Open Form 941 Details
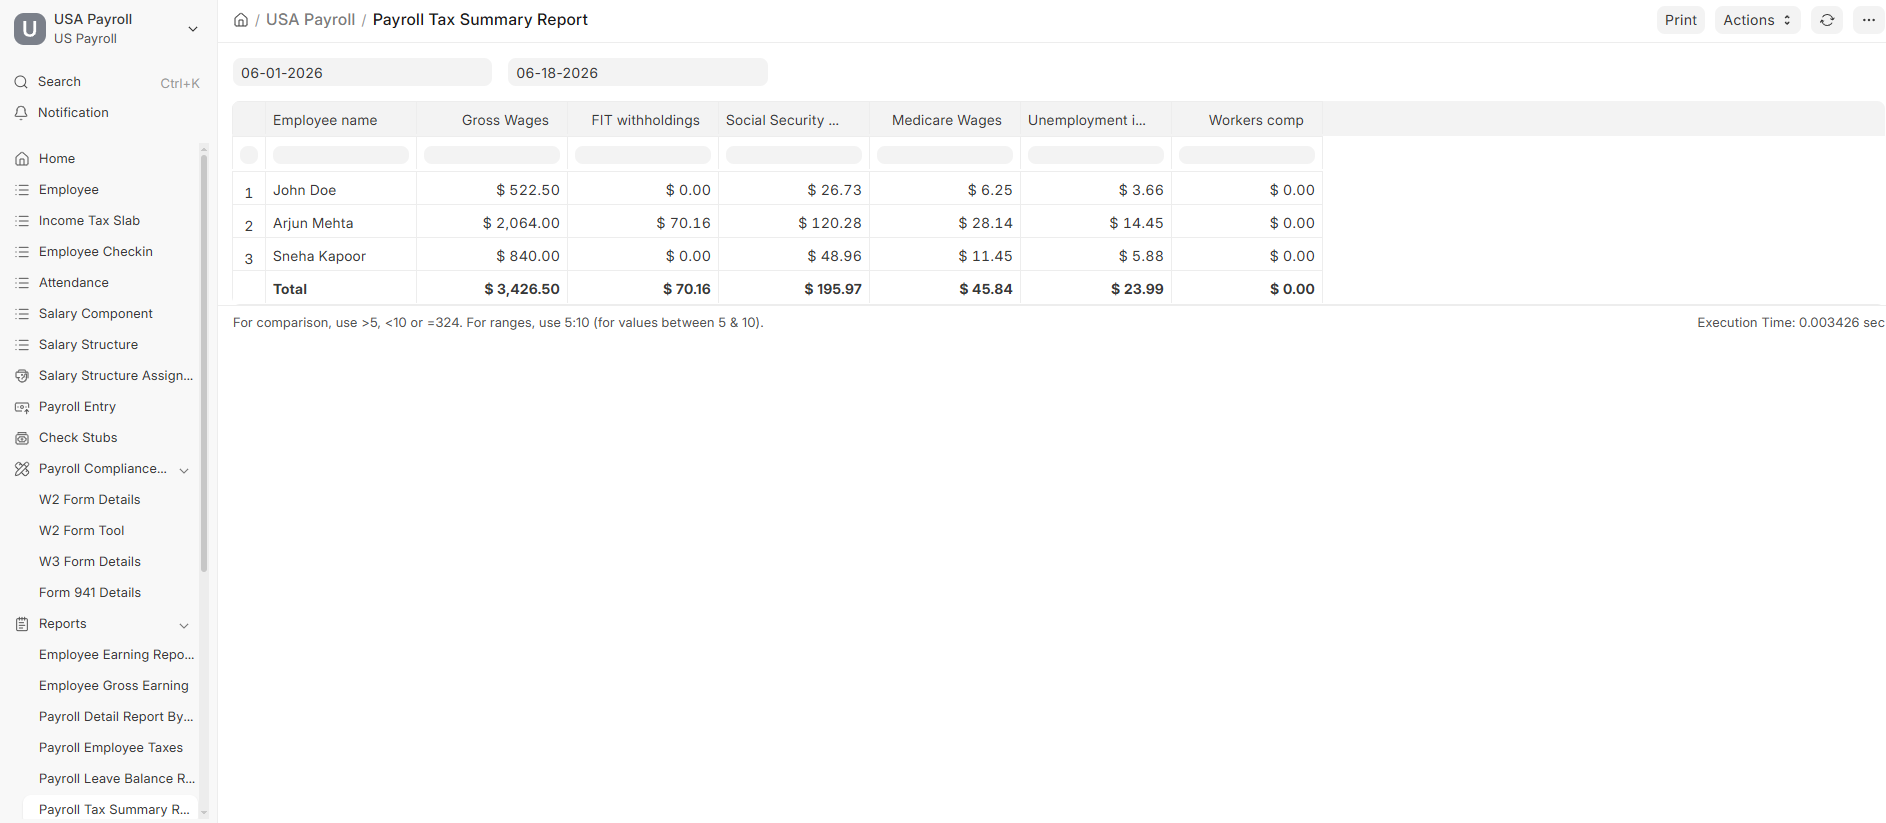Image resolution: width=1886 pixels, height=823 pixels. (90, 593)
